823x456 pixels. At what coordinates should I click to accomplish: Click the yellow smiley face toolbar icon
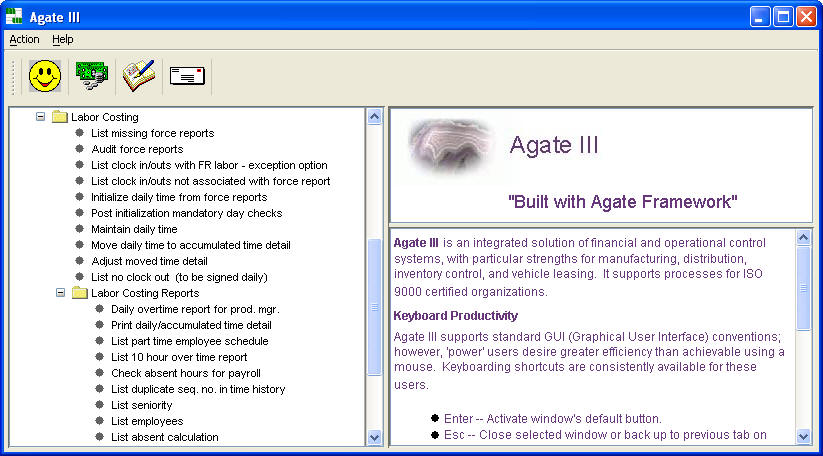pyautogui.click(x=45, y=76)
